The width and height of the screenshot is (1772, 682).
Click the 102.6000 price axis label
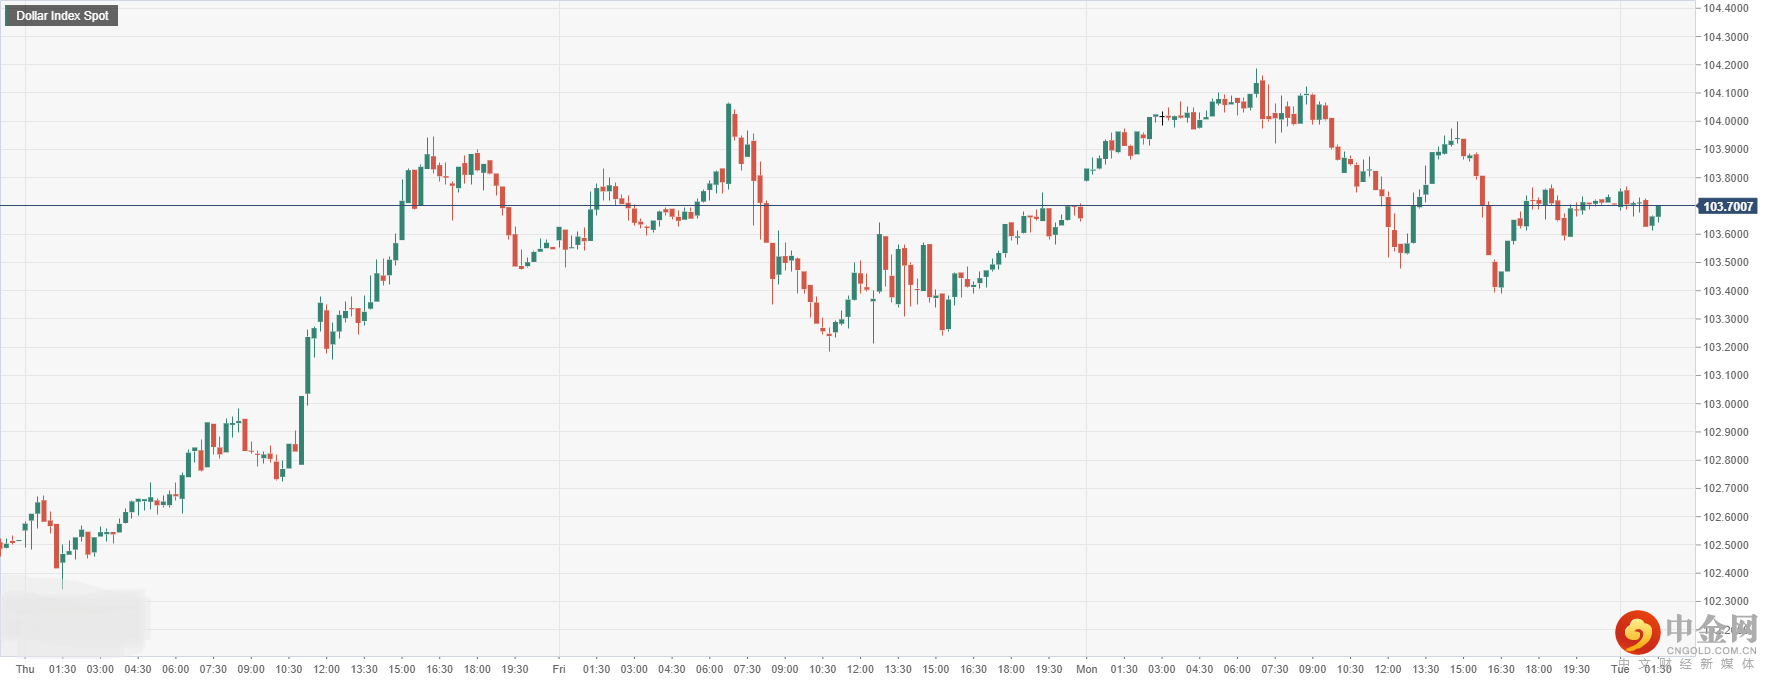(x=1726, y=517)
